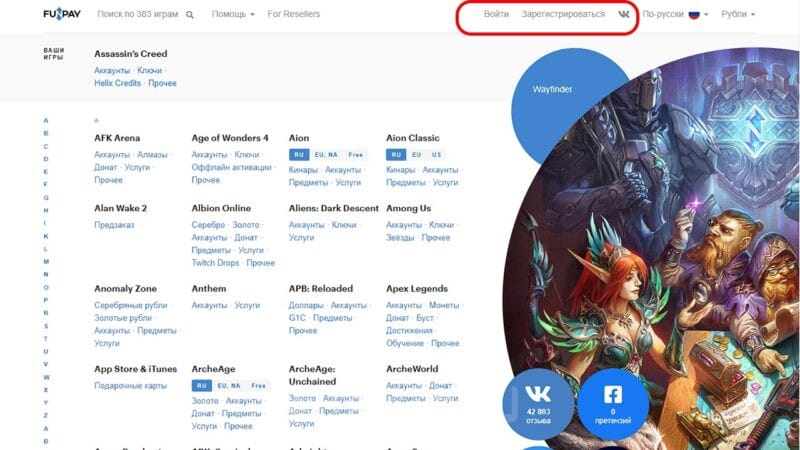Viewport: 800px width, 450px height.
Task: Open APB: Reloaded G1C link
Action: click(297, 318)
